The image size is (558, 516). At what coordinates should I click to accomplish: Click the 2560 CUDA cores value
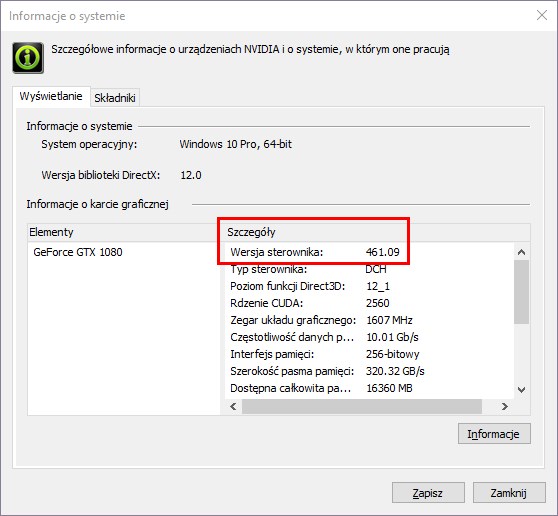click(x=378, y=303)
